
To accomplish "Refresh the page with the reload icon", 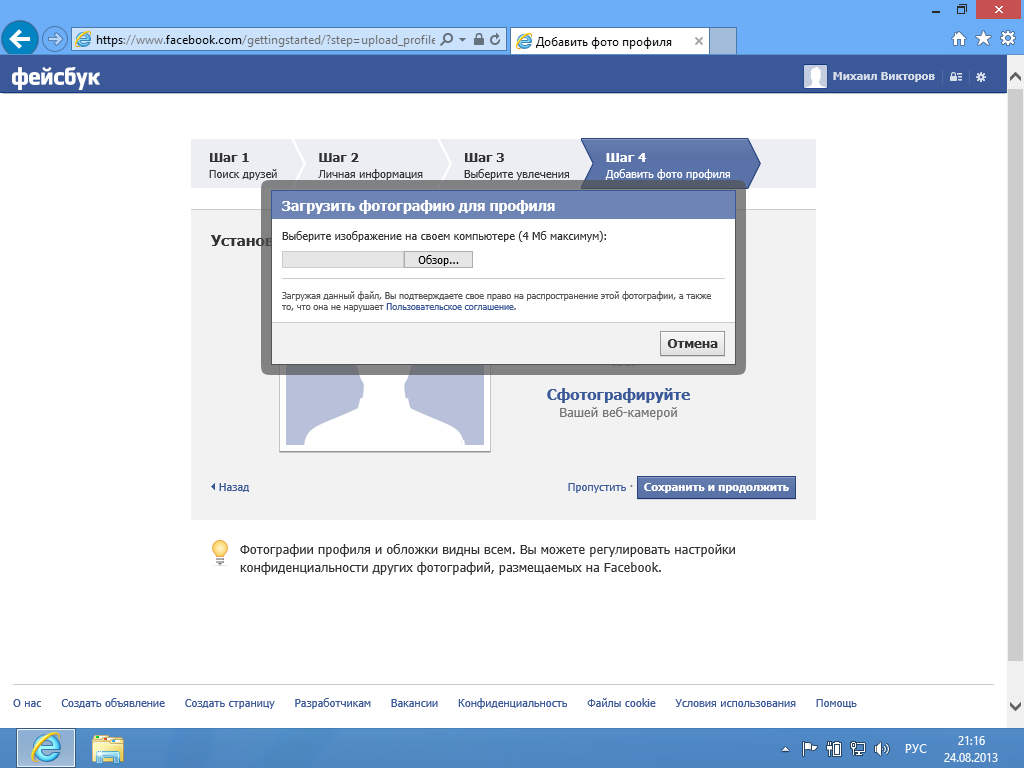I will click(495, 40).
